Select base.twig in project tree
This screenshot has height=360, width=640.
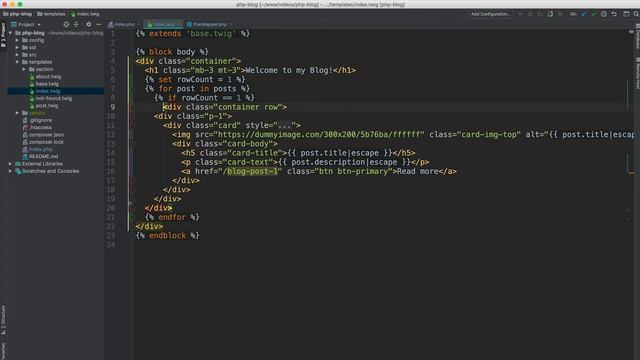point(47,84)
